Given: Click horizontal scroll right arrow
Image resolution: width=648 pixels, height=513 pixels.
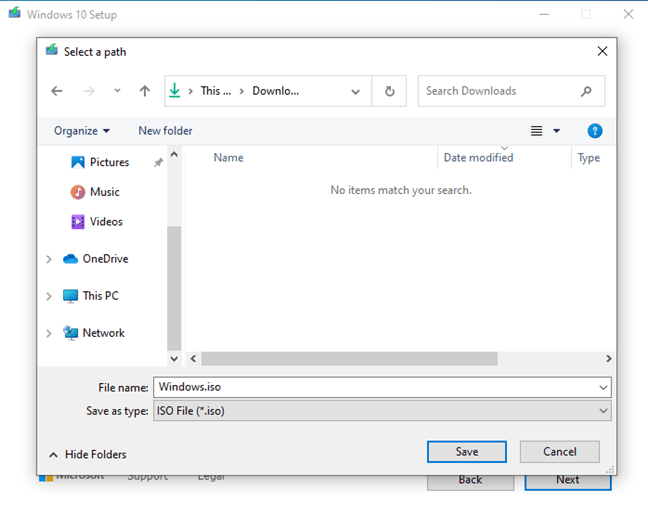Looking at the screenshot, I should click(608, 358).
